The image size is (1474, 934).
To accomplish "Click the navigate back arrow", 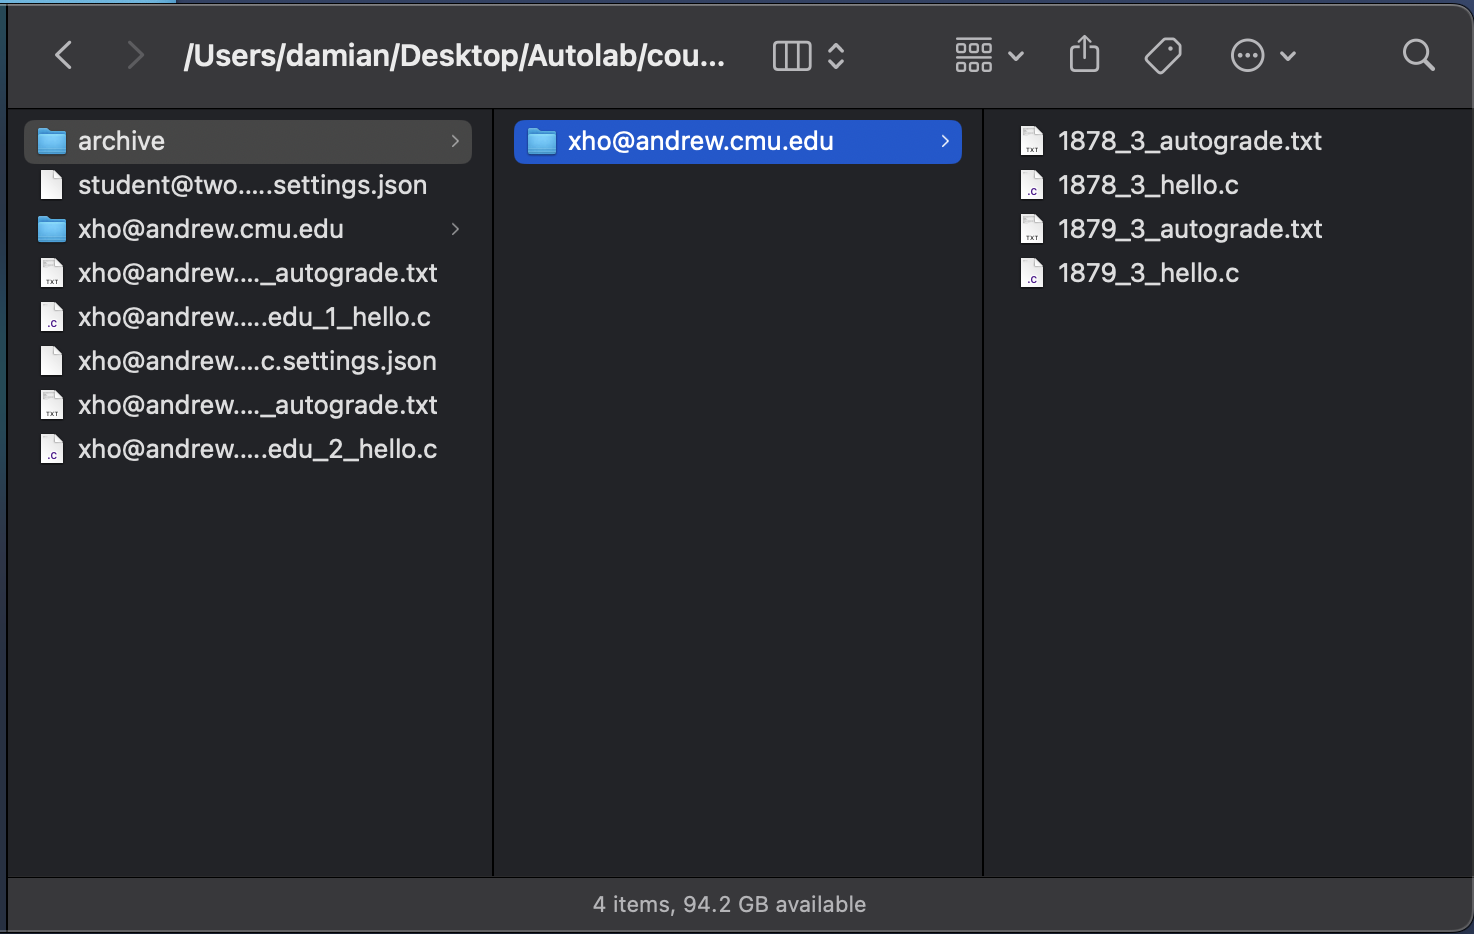I will (x=63, y=55).
